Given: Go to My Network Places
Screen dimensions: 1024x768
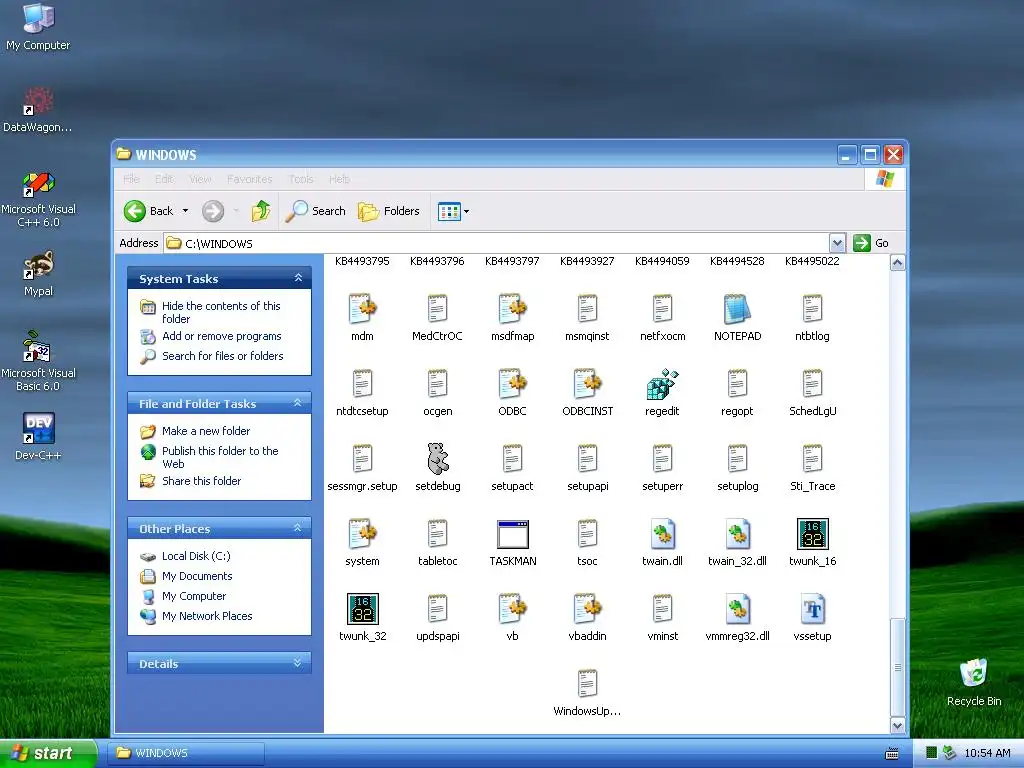Looking at the screenshot, I should pyautogui.click(x=207, y=616).
